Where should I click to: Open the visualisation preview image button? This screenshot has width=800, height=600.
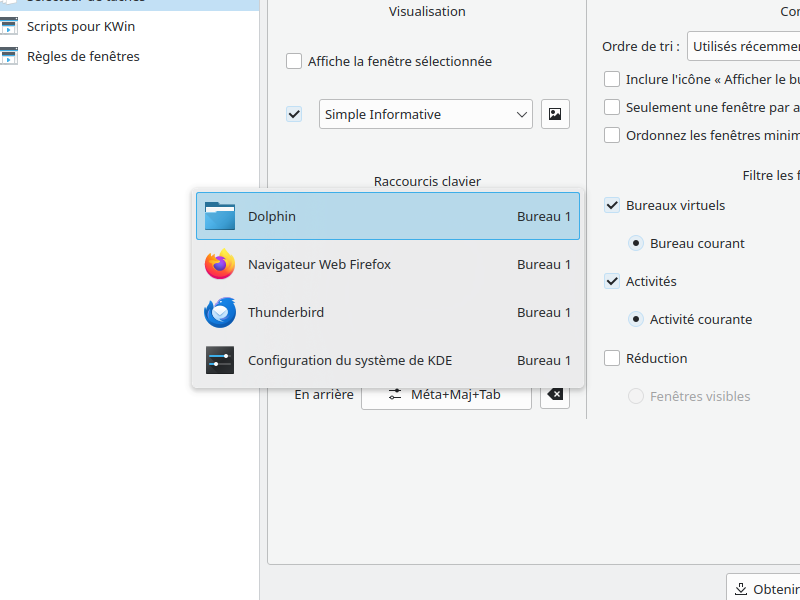pos(555,114)
